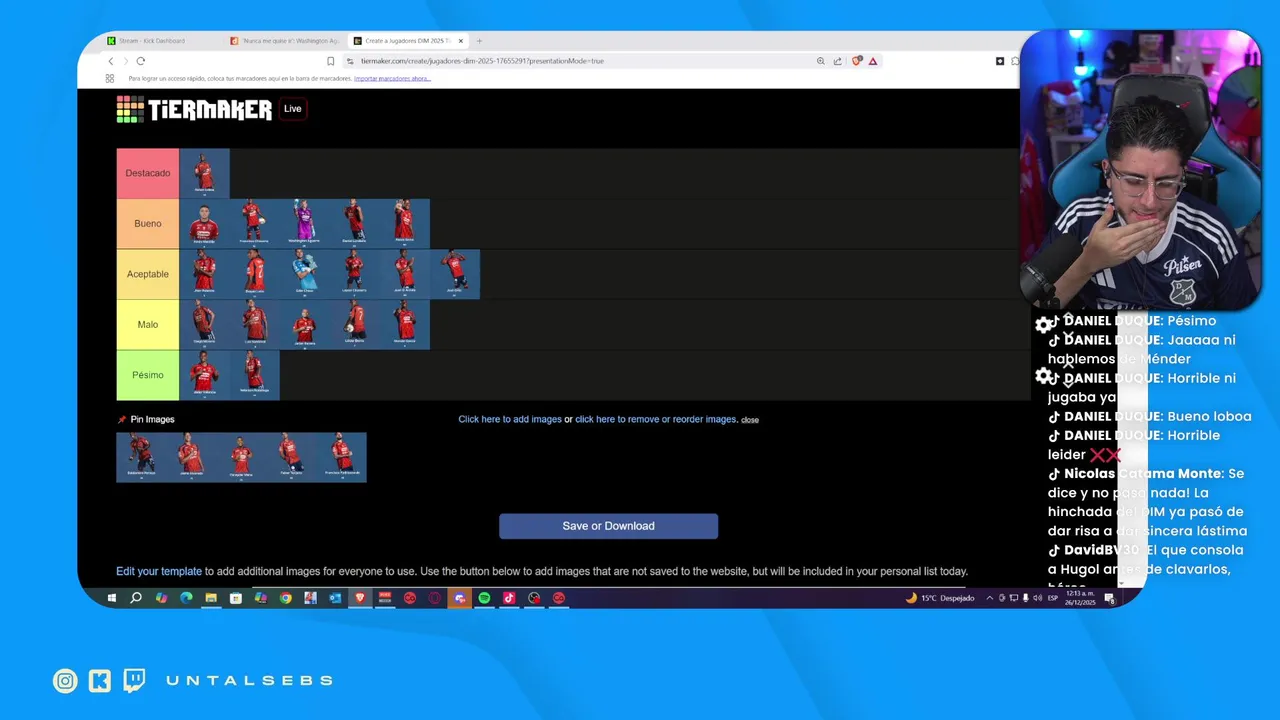Image resolution: width=1280 pixels, height=720 pixels.
Task: Click the Malo tier label
Action: click(148, 324)
